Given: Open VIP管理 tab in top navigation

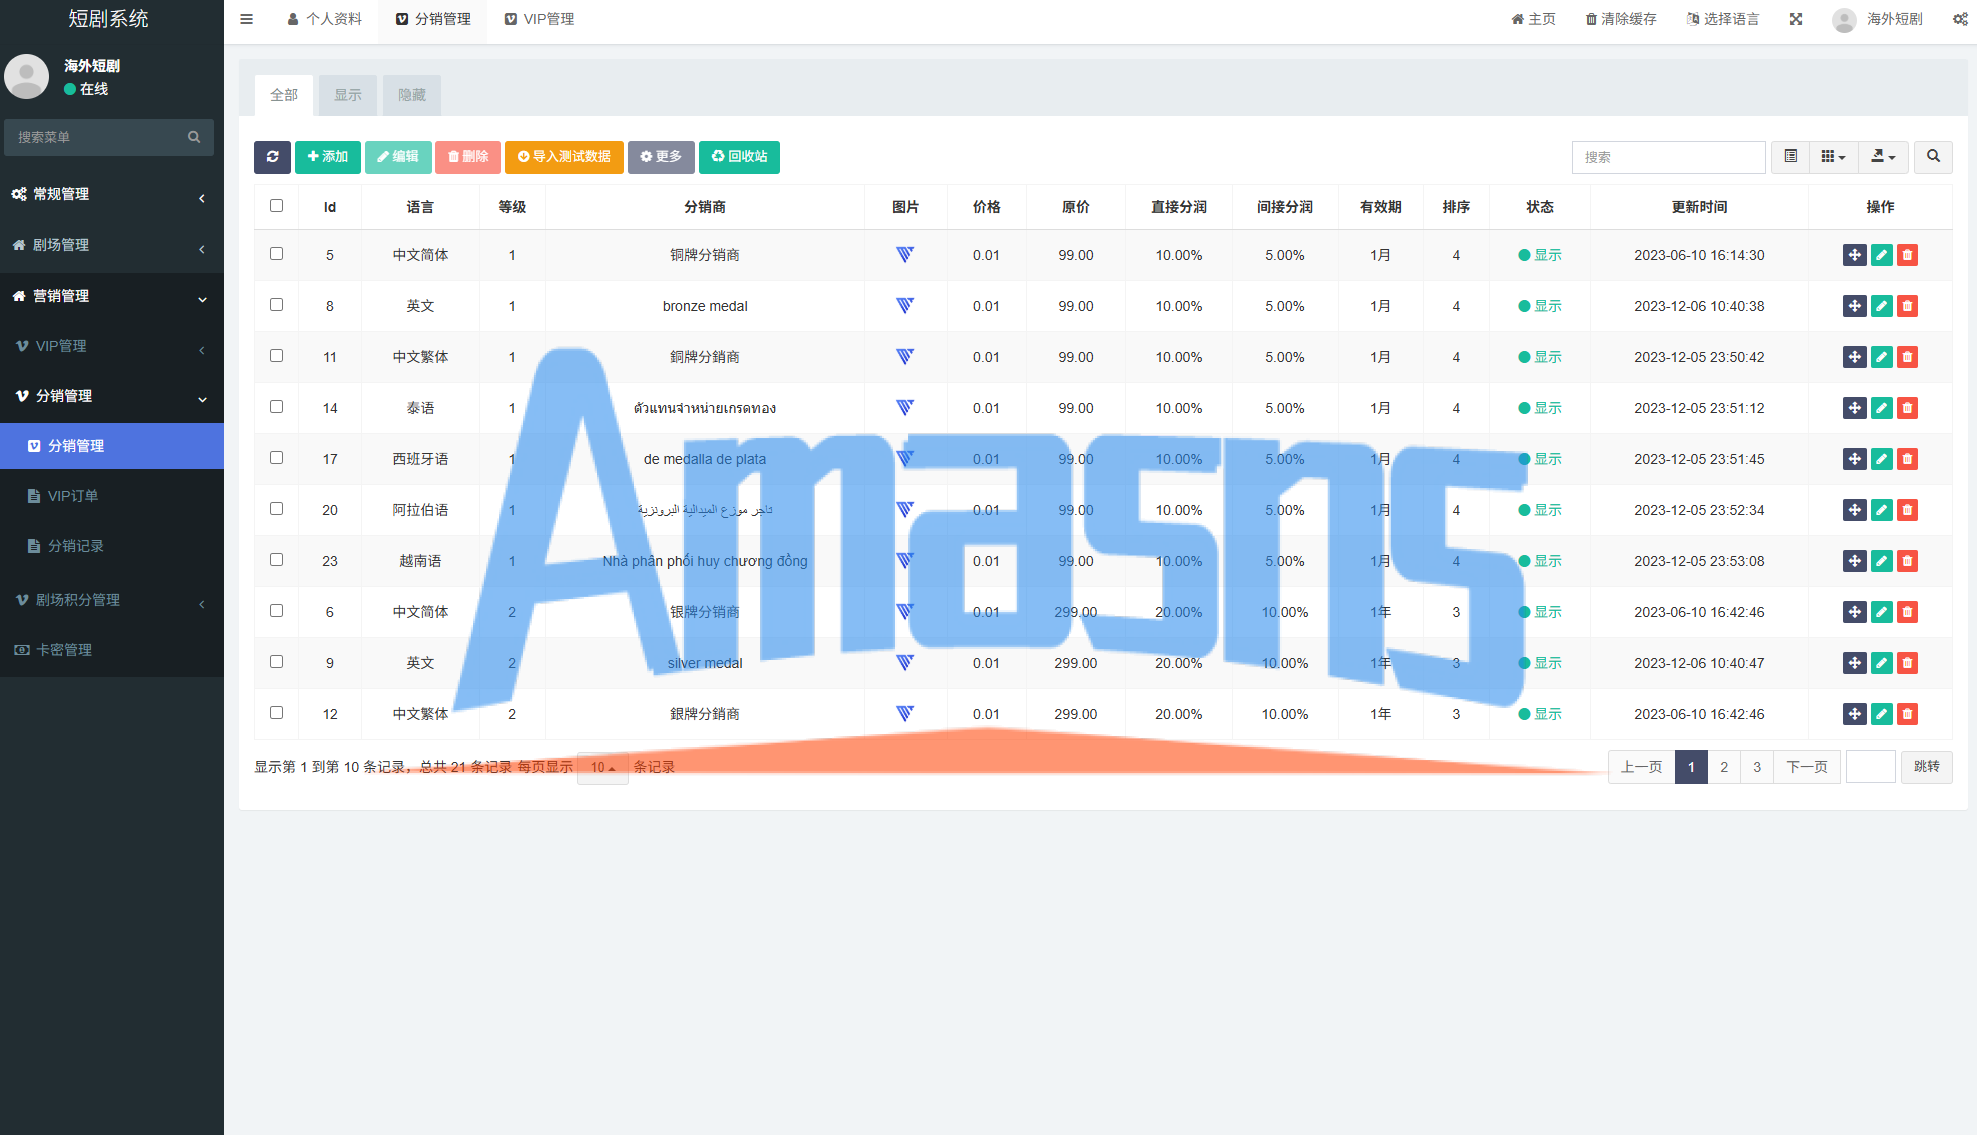Looking at the screenshot, I should pos(539,19).
